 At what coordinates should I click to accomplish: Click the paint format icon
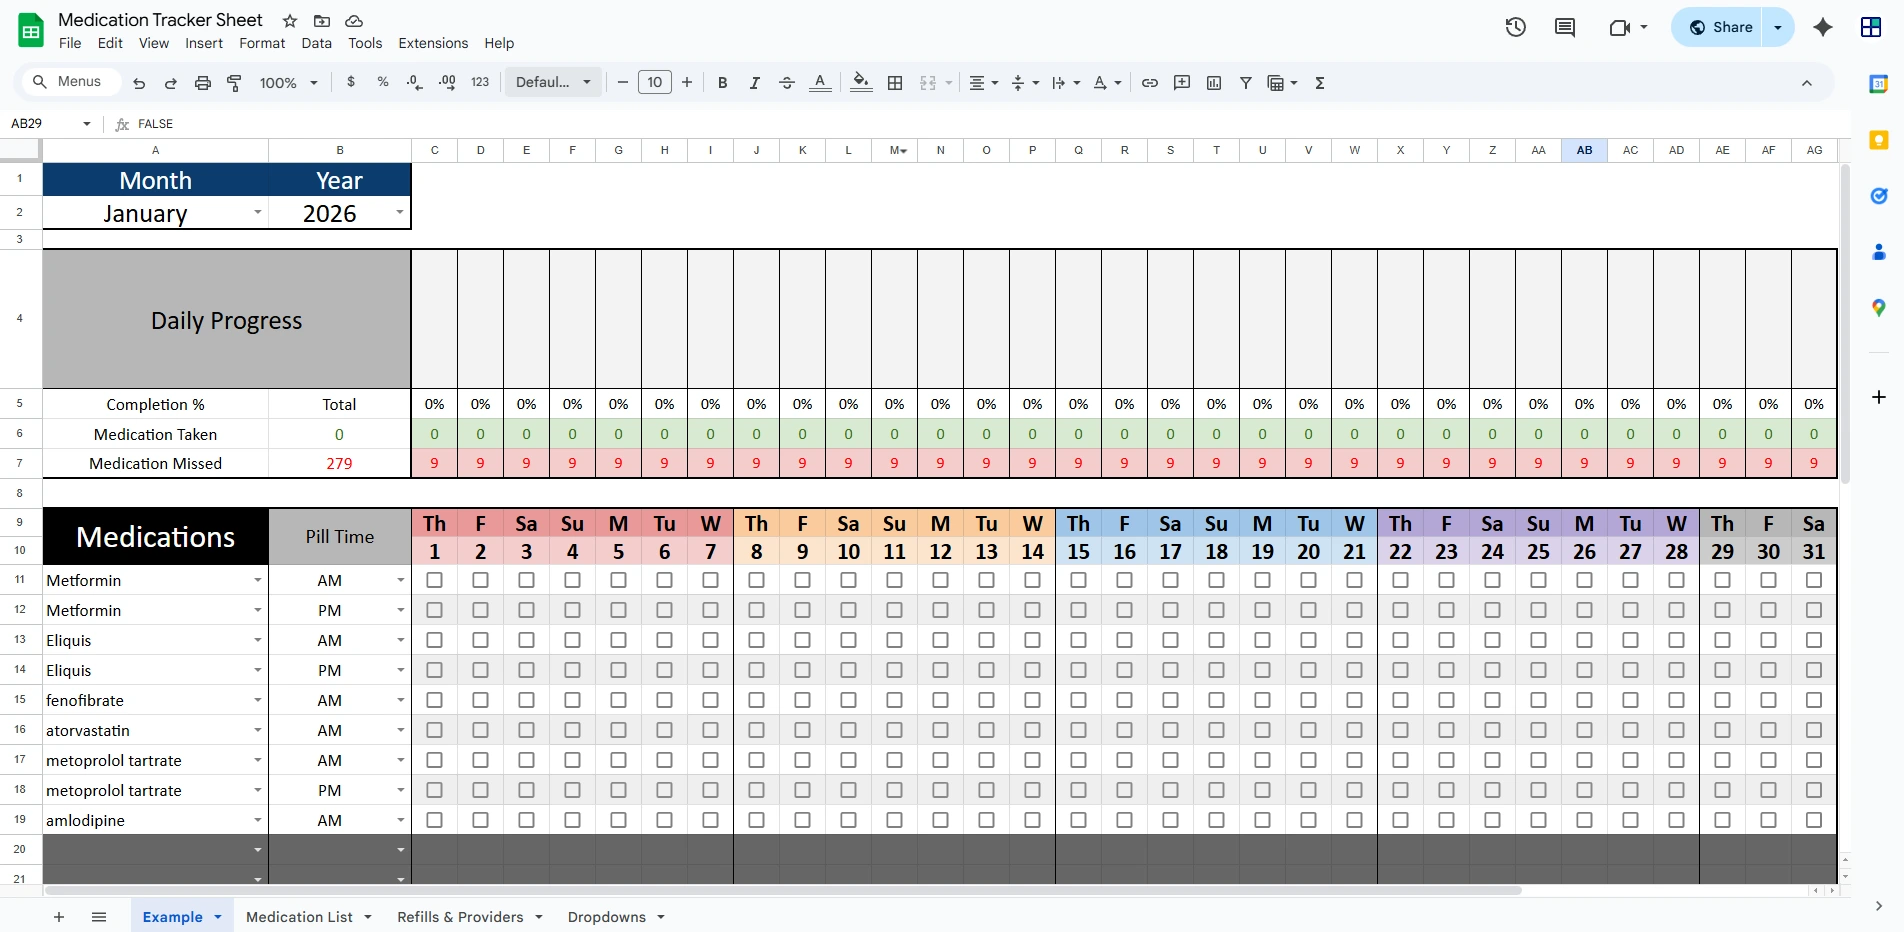pos(234,83)
